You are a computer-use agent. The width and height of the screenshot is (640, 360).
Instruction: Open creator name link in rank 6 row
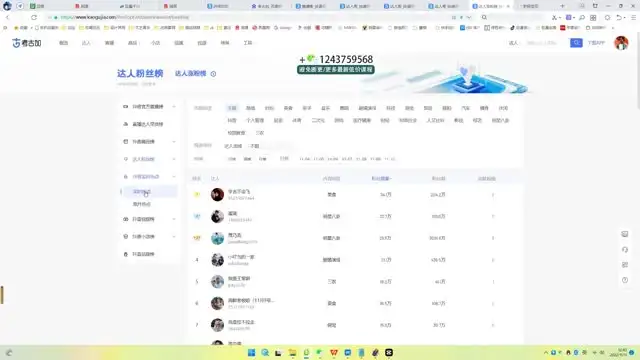[x=251, y=300]
